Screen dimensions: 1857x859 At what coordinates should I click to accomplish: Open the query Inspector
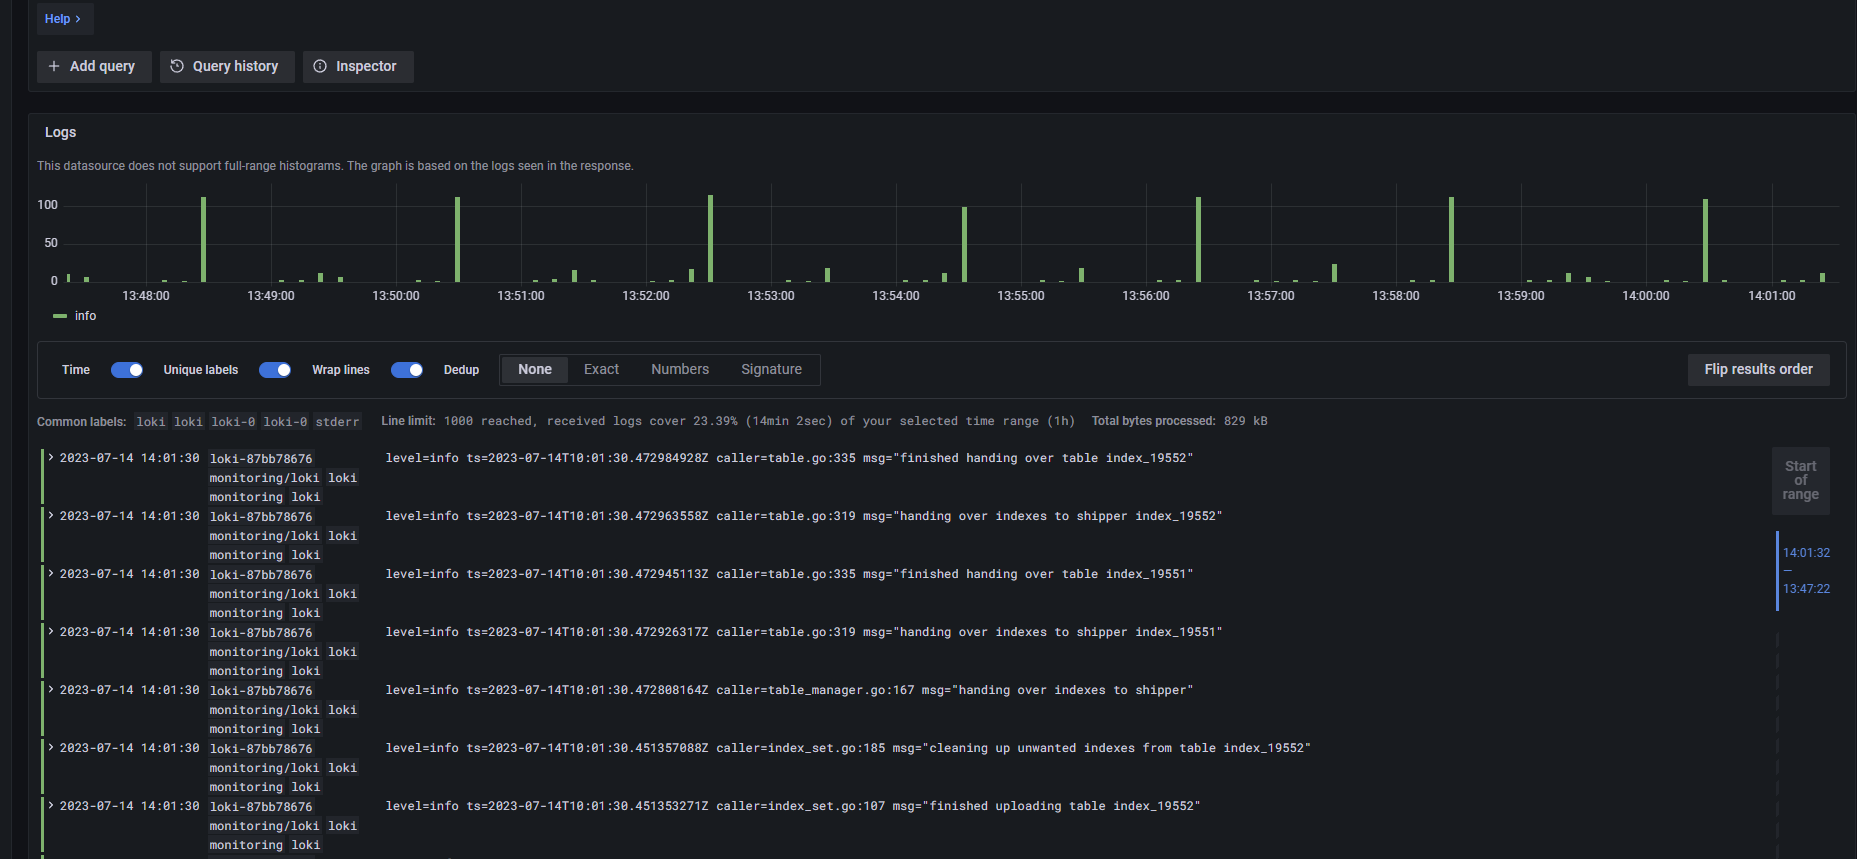[358, 66]
